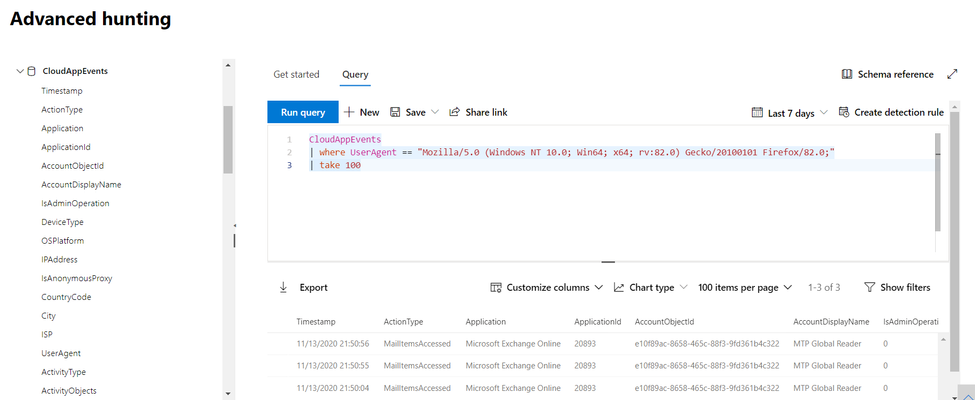This screenshot has width=975, height=400.
Task: Click the query editor vertical scrollbar
Action: [938, 182]
